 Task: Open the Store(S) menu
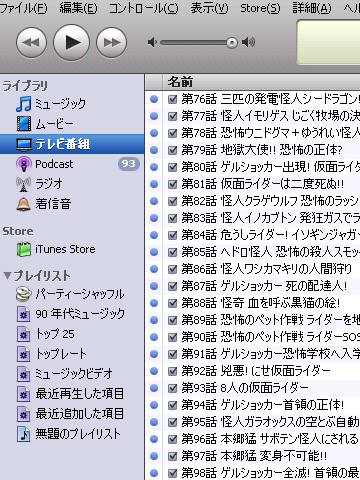point(260,8)
